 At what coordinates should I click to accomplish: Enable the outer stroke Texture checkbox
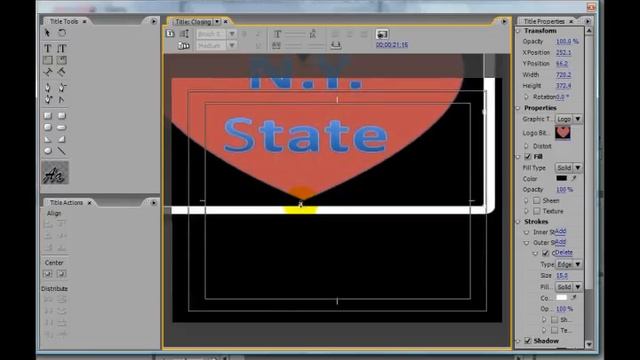point(554,330)
